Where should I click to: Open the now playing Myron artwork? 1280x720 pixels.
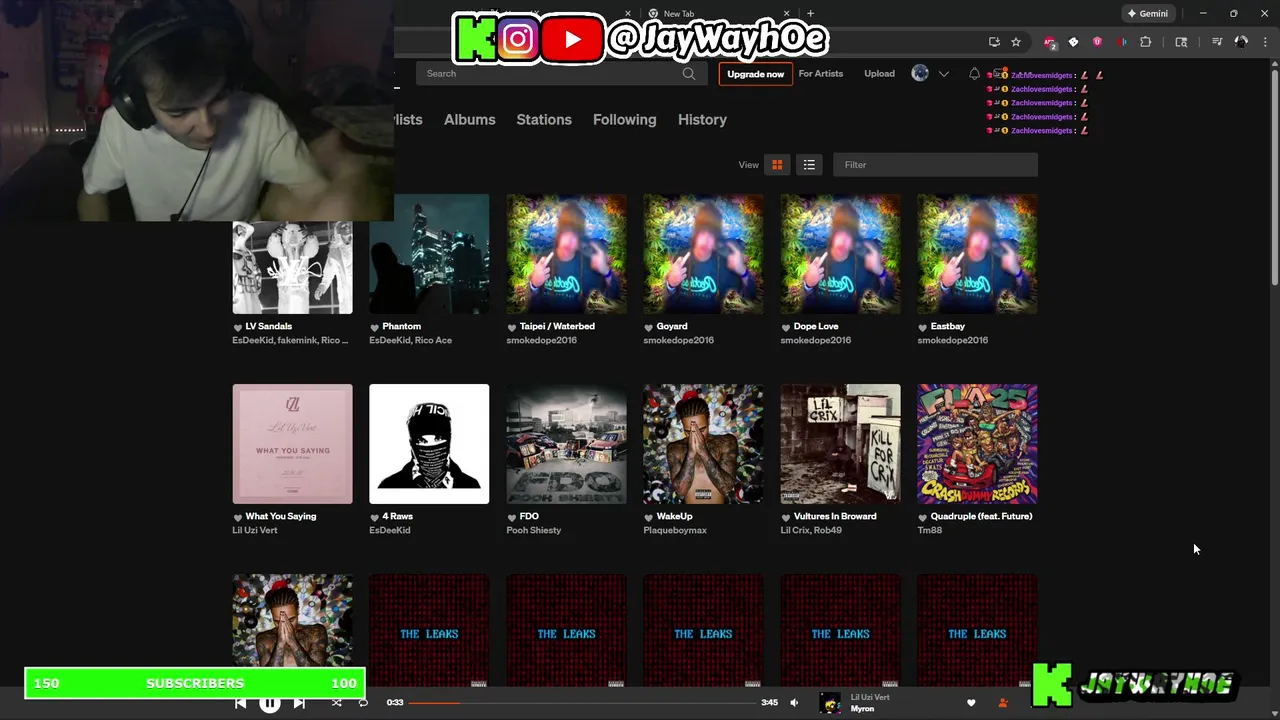tap(830, 703)
